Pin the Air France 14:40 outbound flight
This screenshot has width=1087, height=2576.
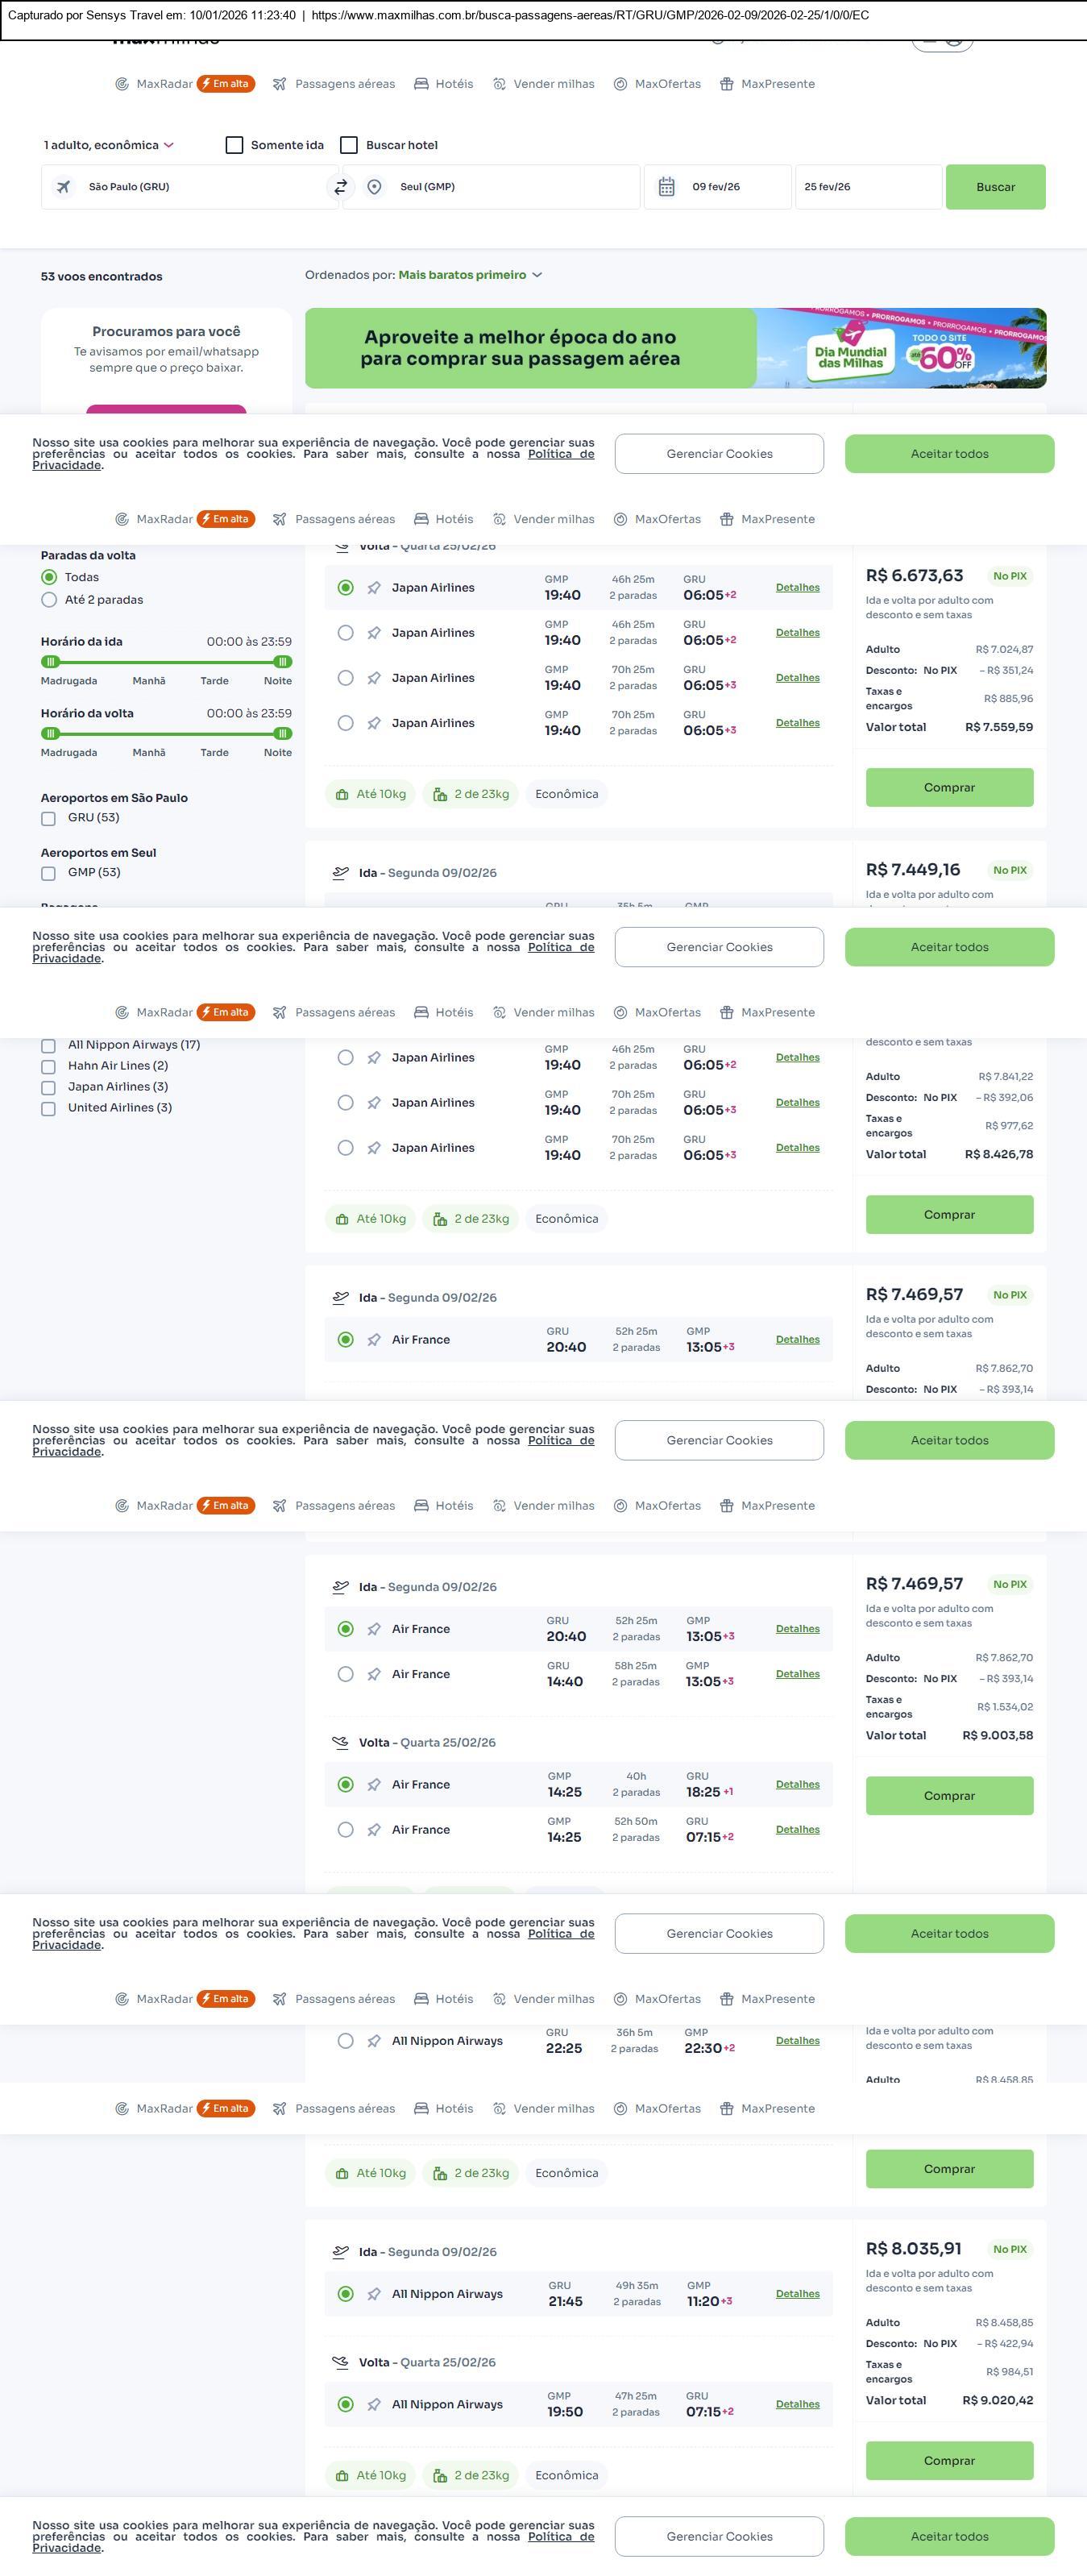point(374,1674)
